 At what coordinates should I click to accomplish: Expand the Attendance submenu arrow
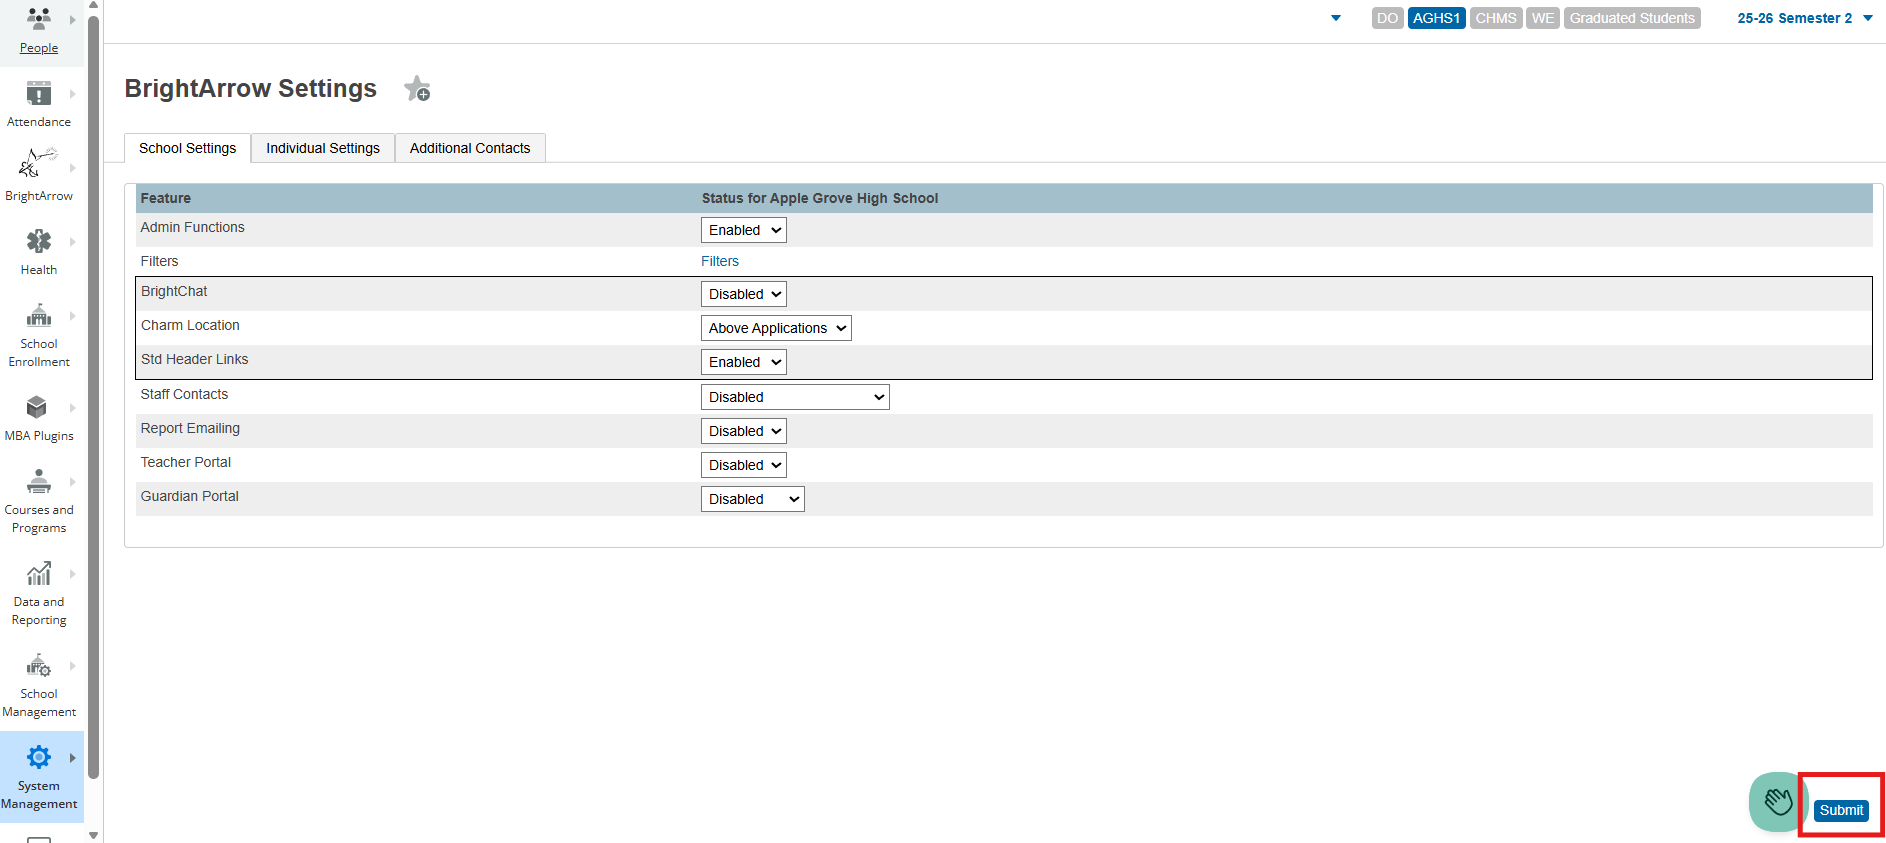pos(73,94)
